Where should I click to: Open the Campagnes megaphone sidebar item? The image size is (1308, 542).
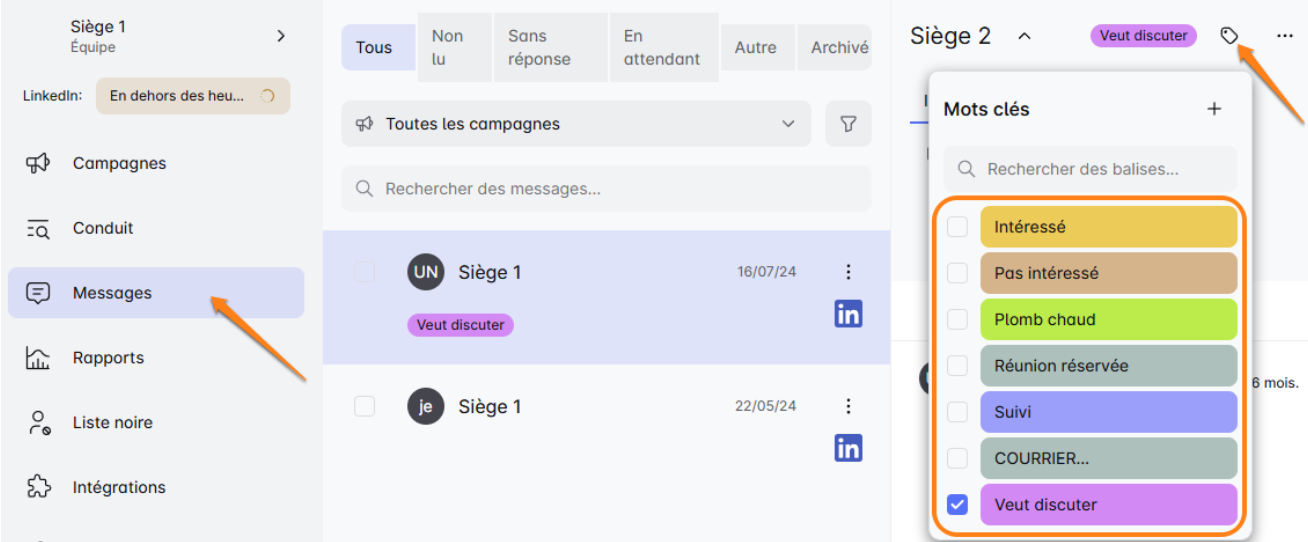38,163
